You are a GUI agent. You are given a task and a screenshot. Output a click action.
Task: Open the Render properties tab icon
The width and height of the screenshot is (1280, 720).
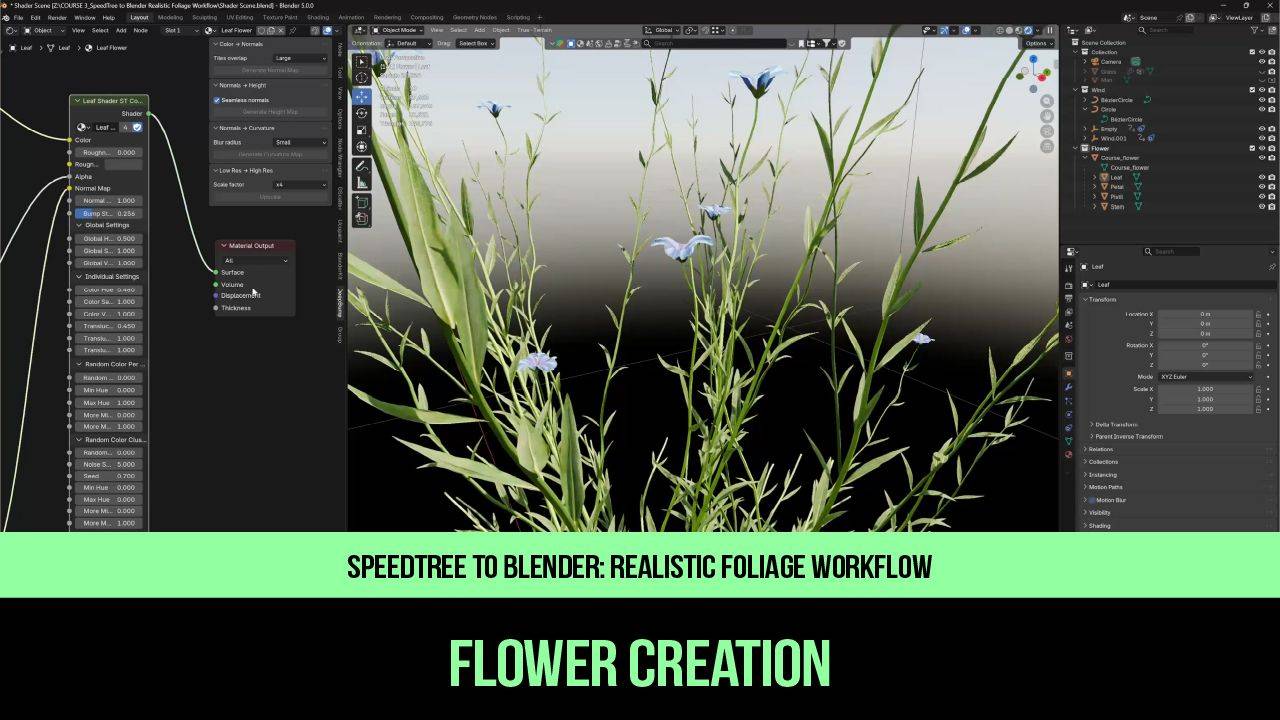point(1069,286)
